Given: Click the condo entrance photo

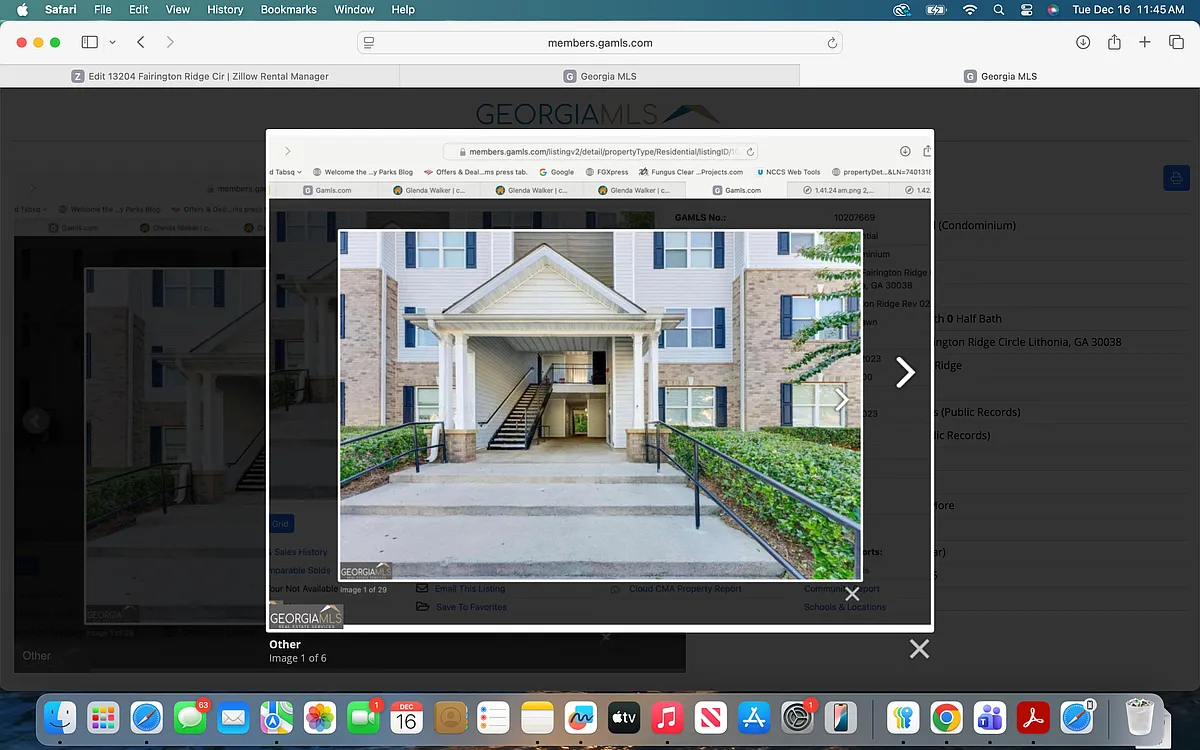Looking at the screenshot, I should (600, 405).
